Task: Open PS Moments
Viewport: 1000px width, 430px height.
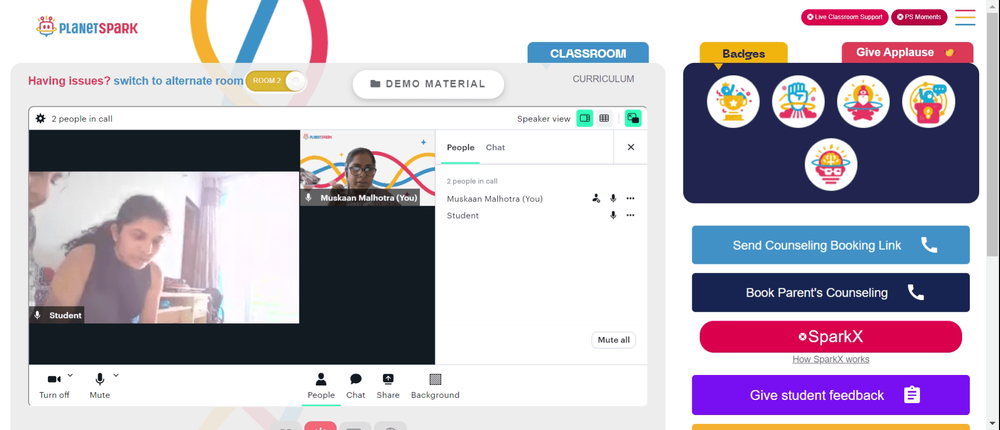Action: pyautogui.click(x=919, y=17)
